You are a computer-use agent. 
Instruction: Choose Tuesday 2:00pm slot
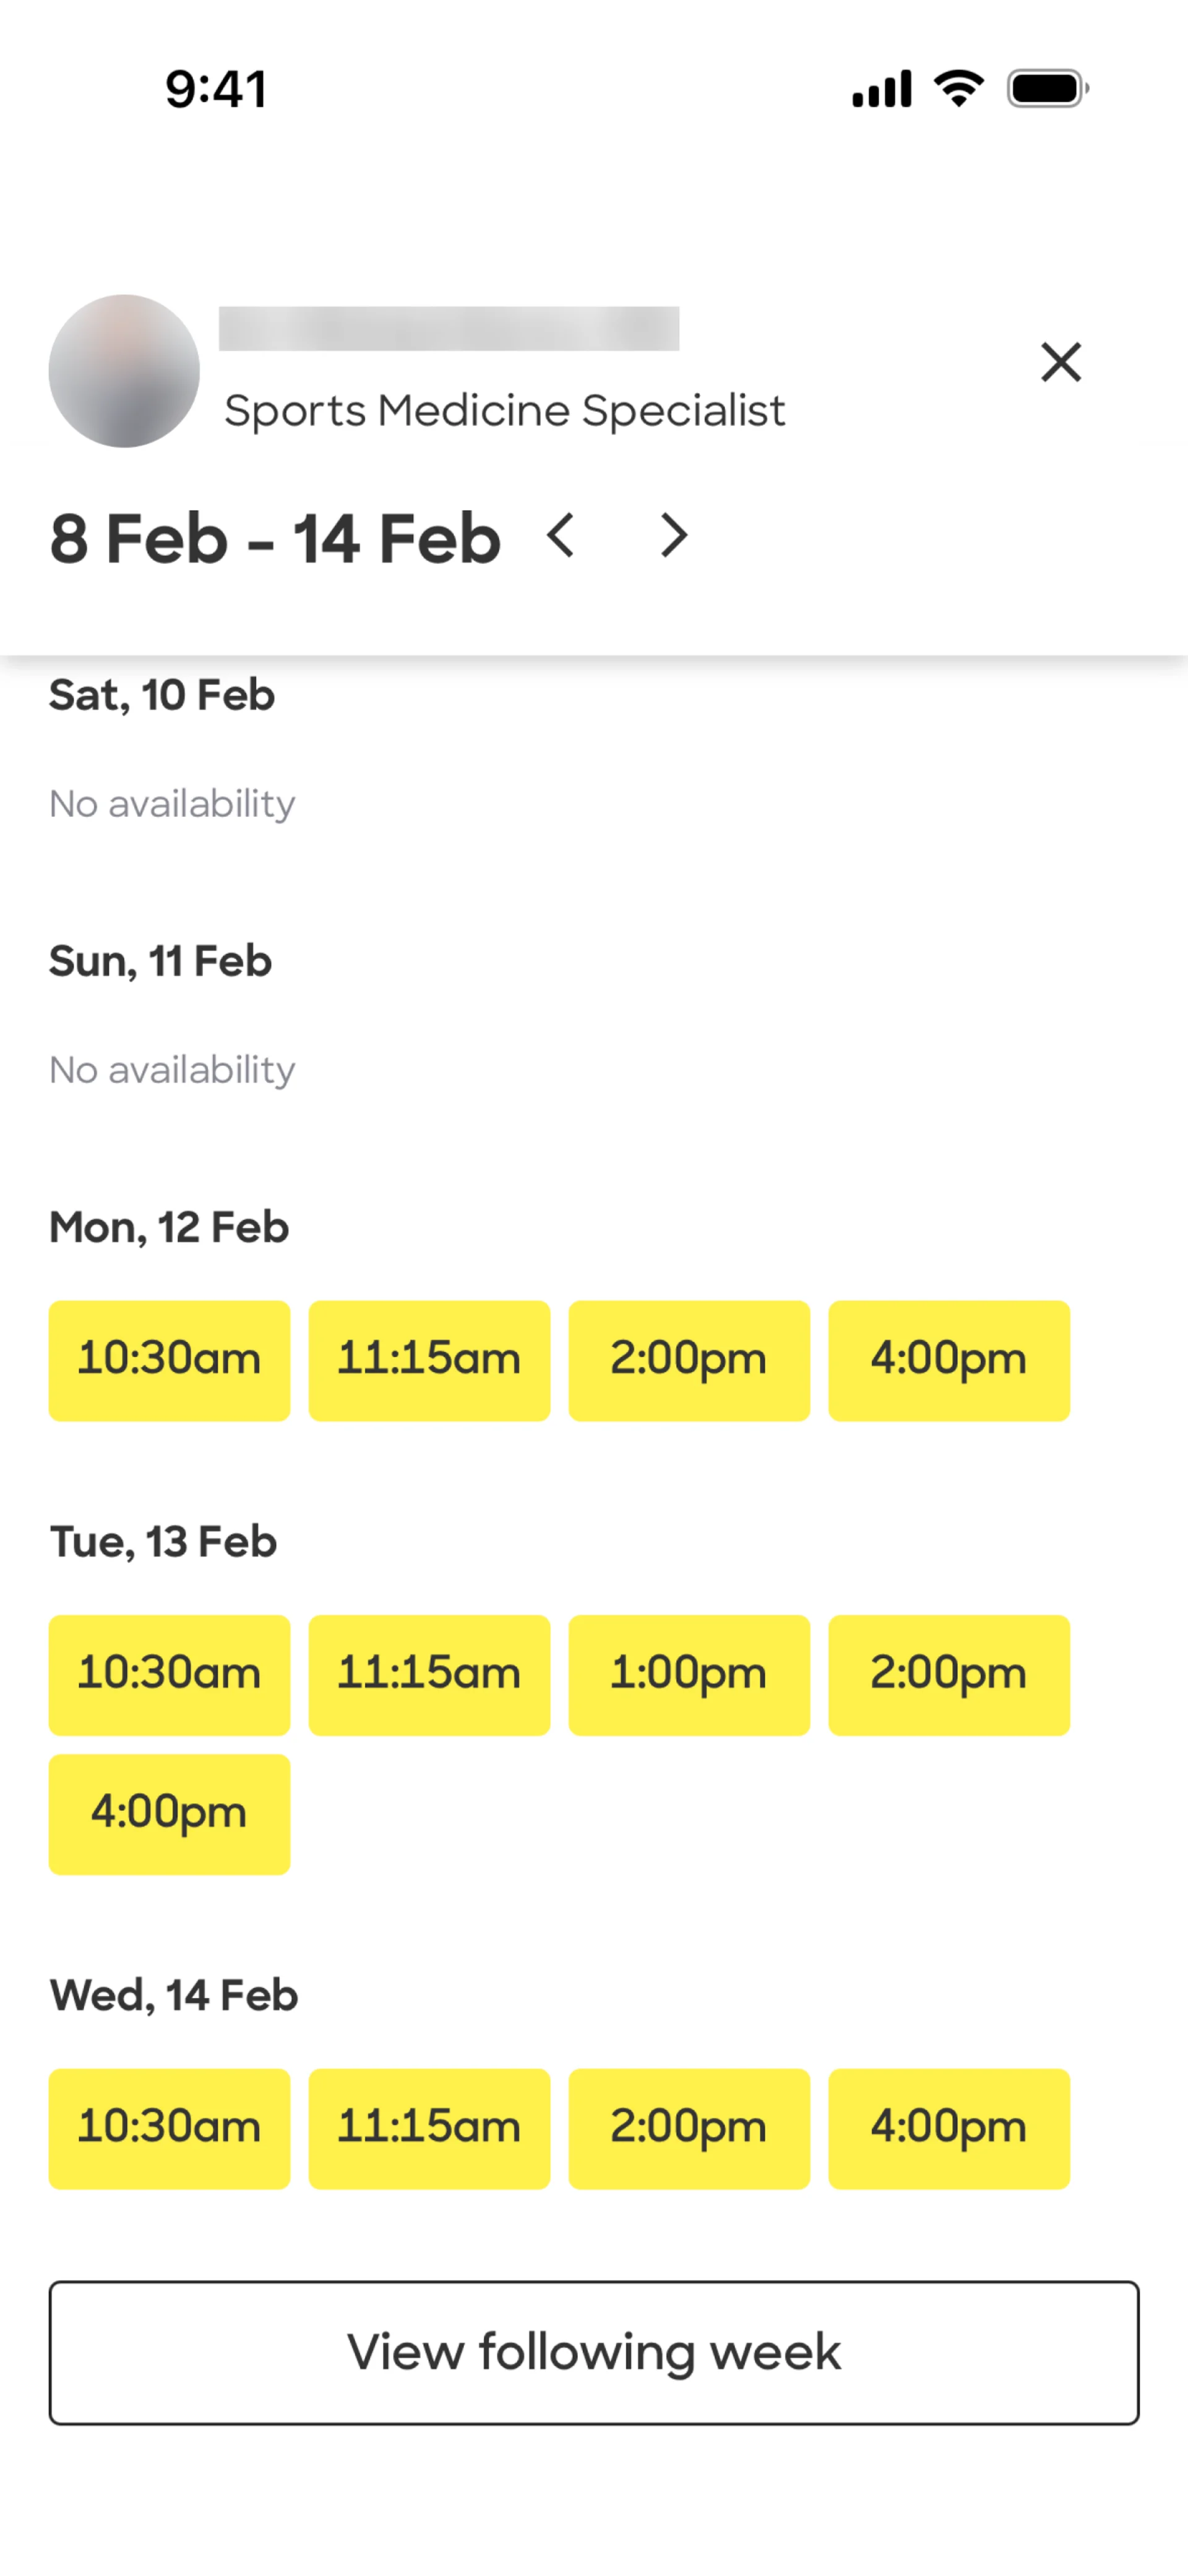[949, 1674]
